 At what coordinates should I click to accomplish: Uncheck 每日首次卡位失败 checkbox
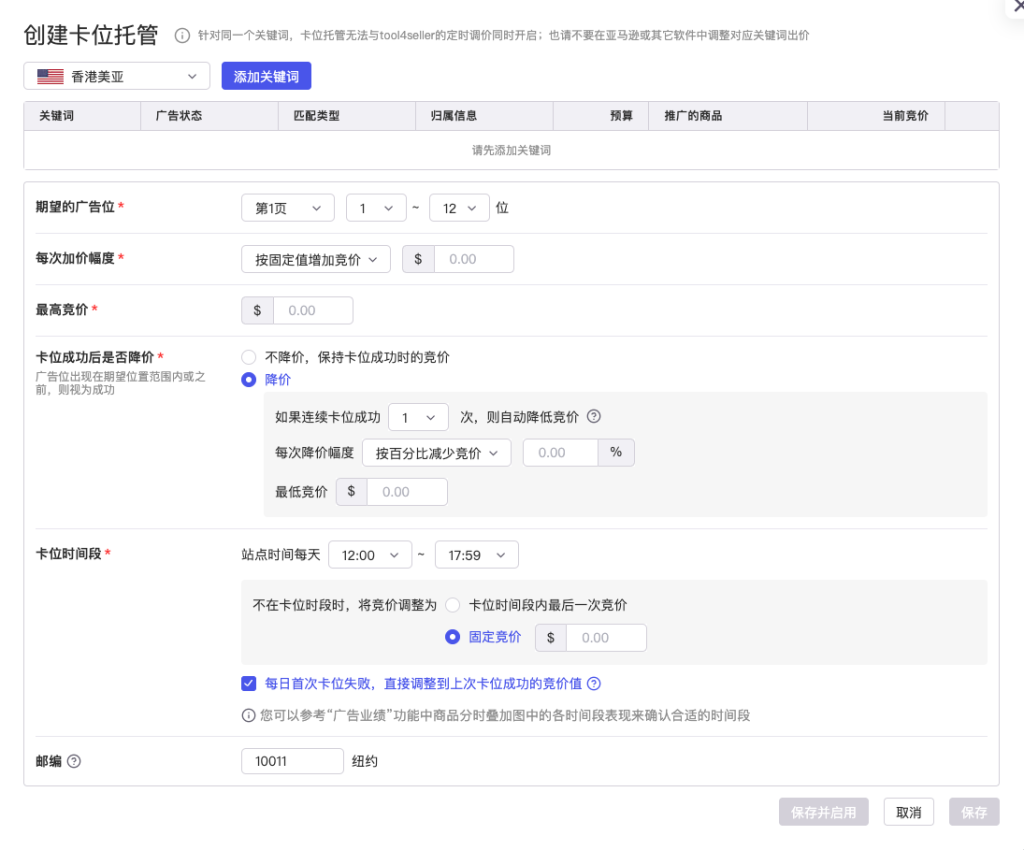click(x=248, y=684)
